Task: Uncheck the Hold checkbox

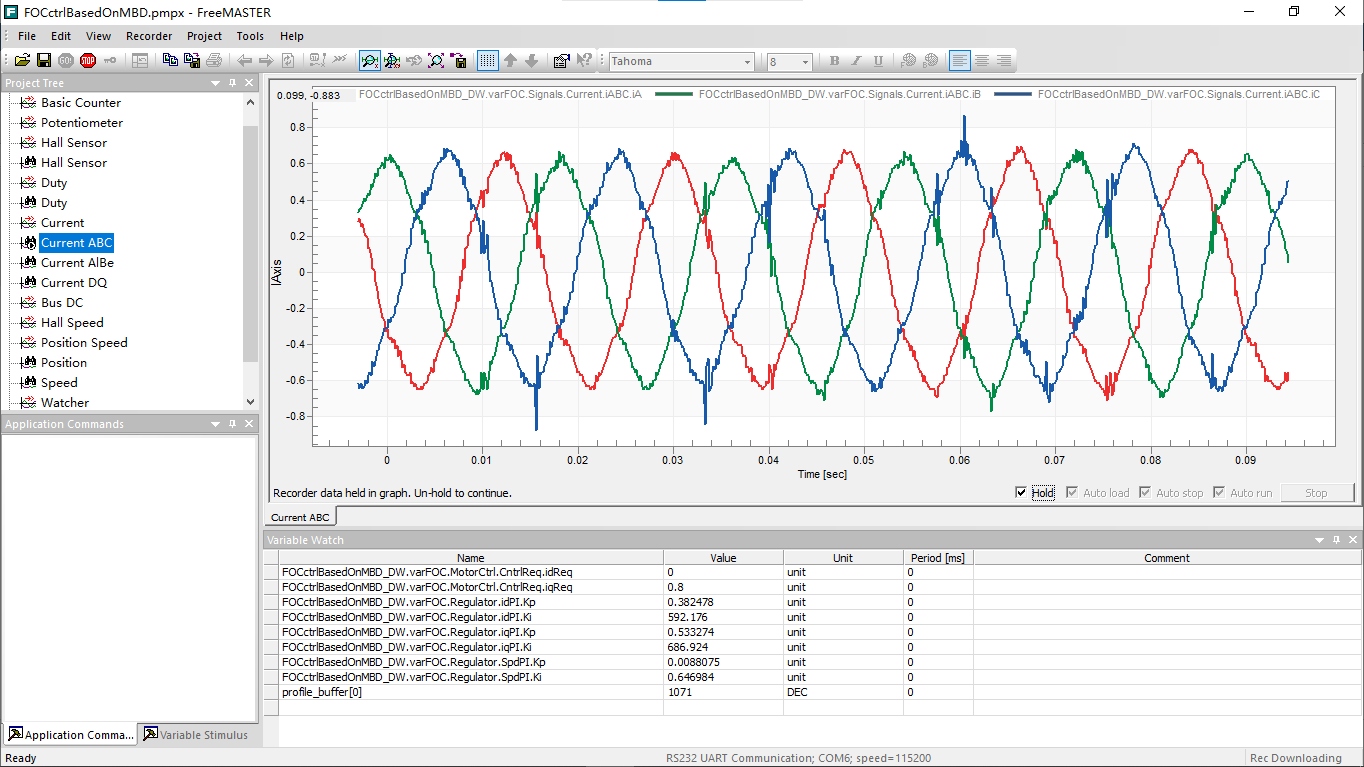Action: 1020,493
